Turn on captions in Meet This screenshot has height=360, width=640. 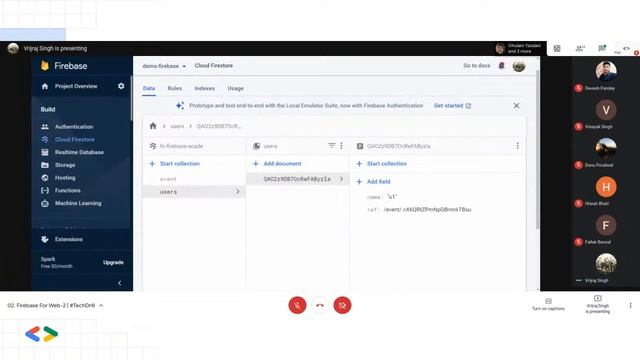548,304
